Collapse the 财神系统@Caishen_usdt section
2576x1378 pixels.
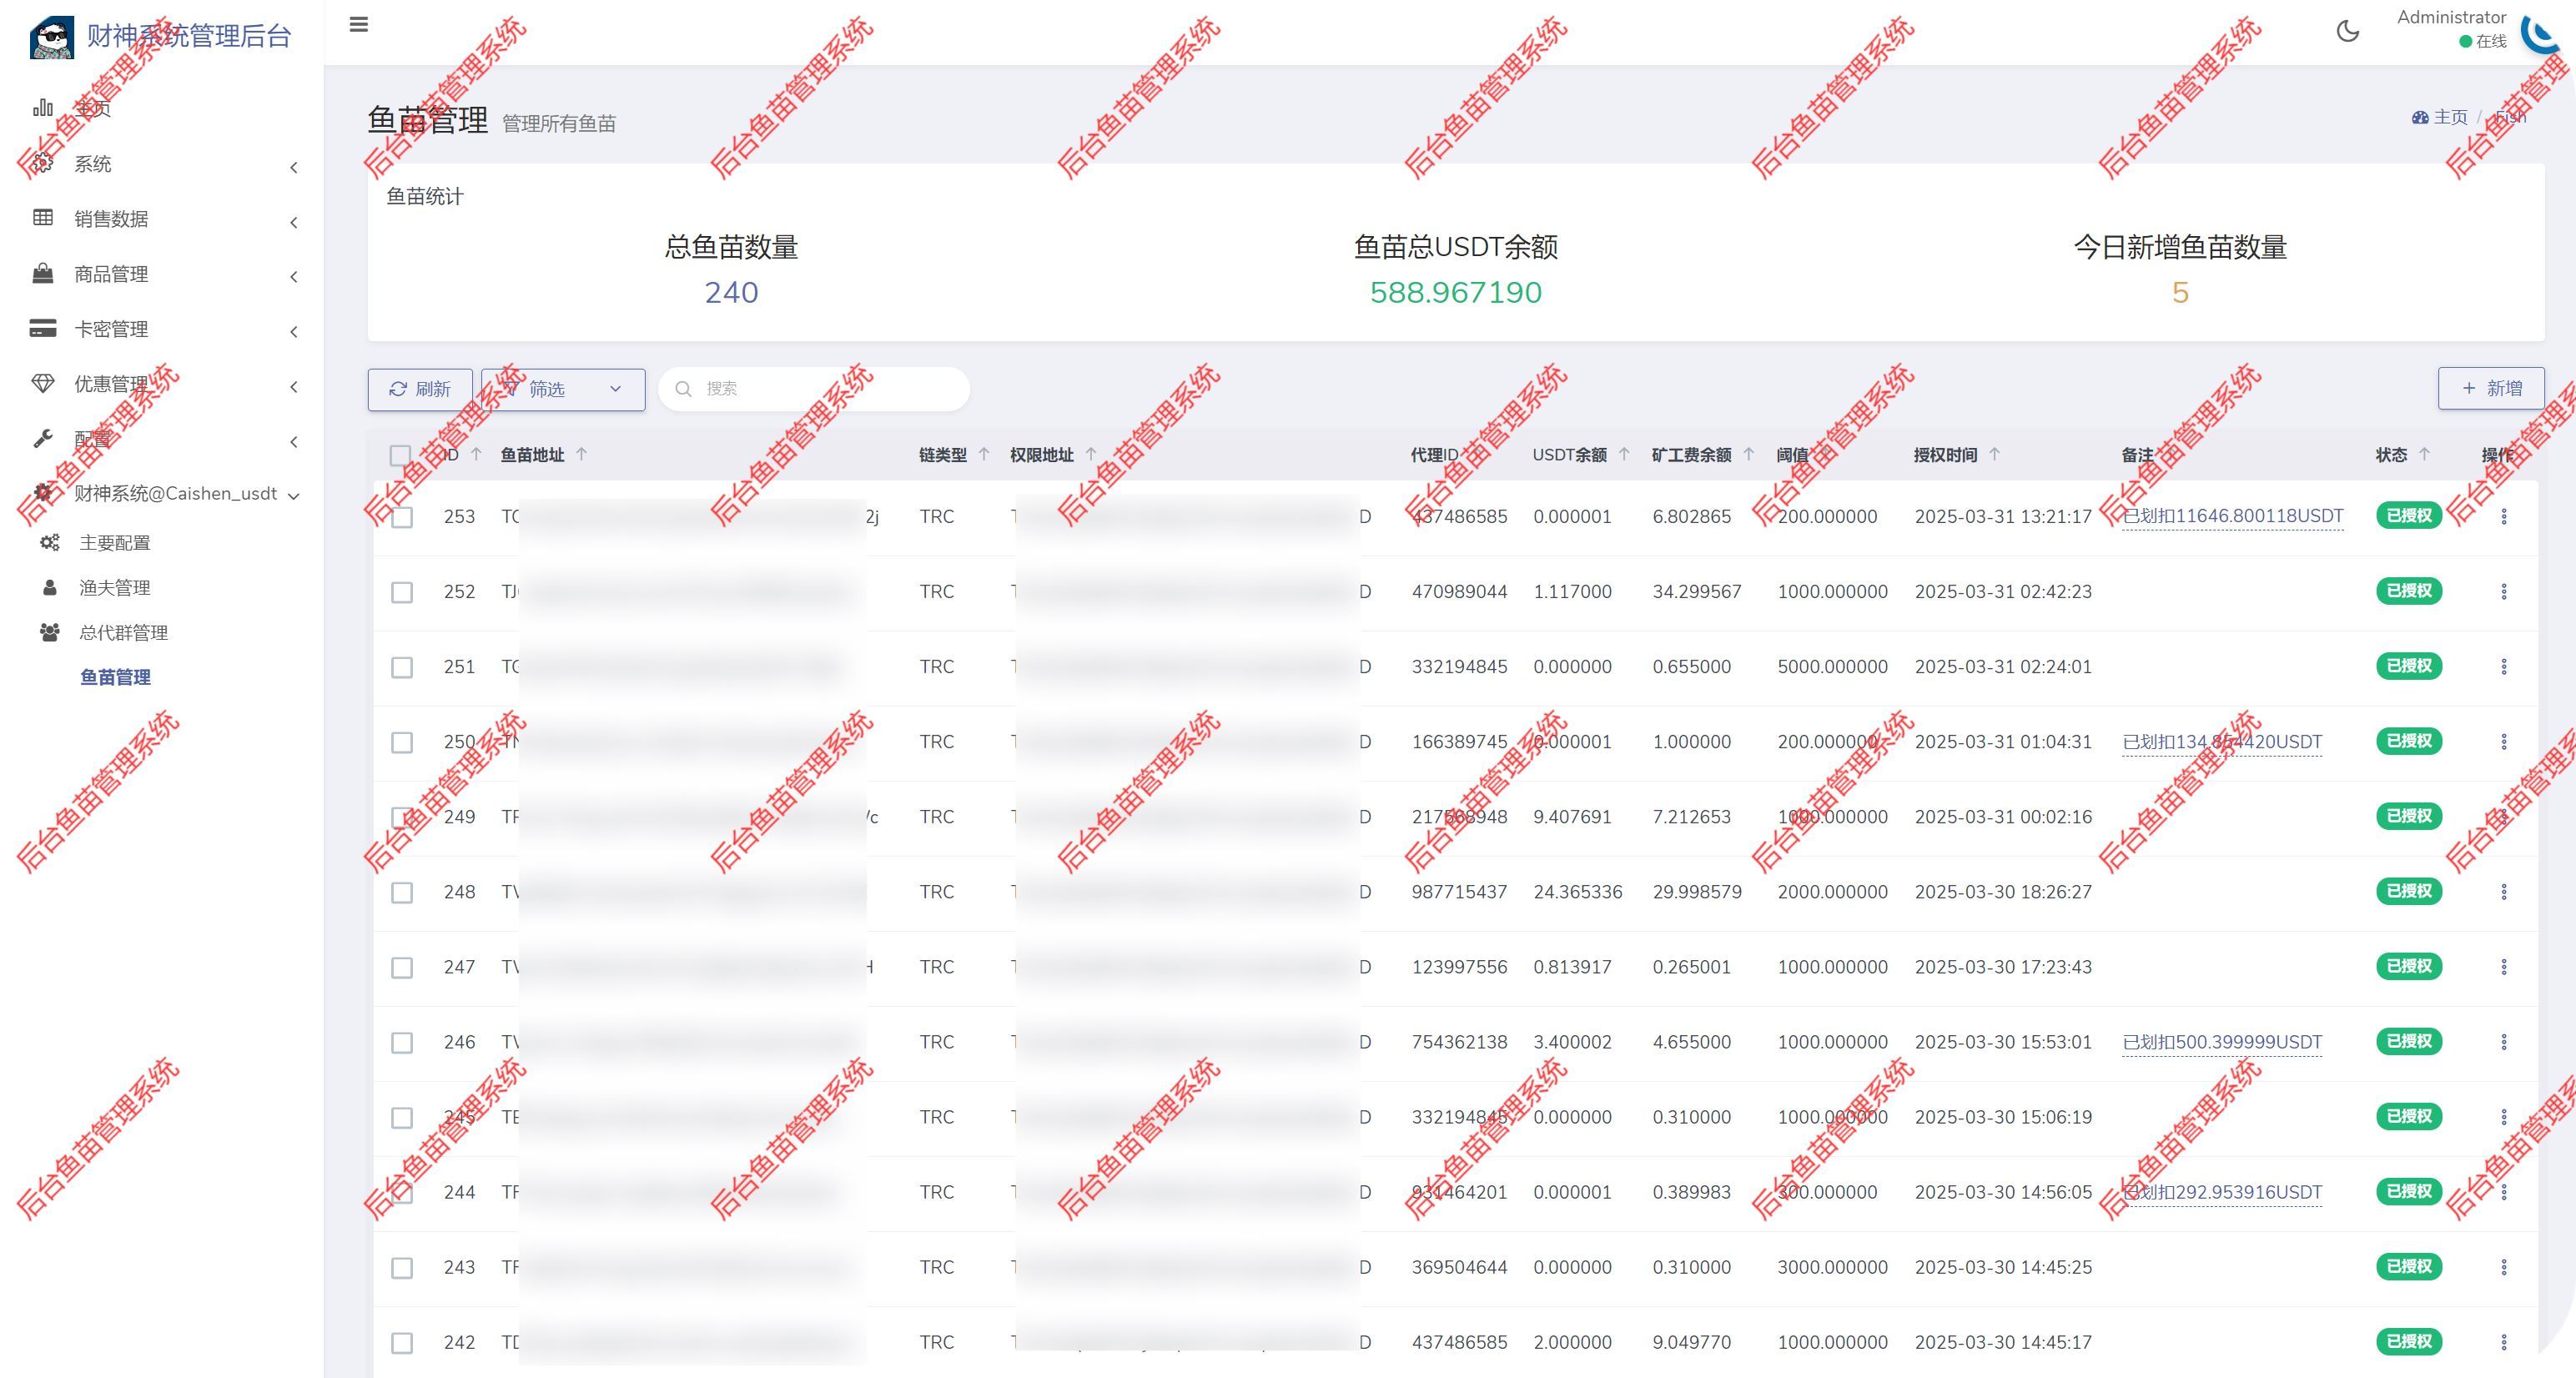293,493
